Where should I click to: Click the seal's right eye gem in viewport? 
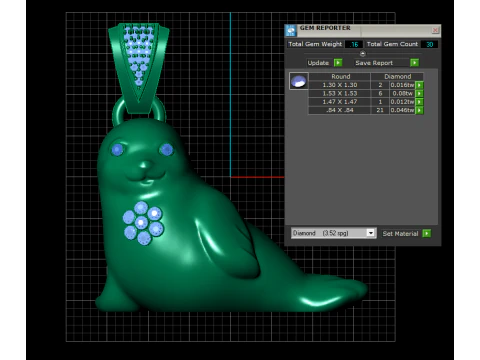pos(166,150)
